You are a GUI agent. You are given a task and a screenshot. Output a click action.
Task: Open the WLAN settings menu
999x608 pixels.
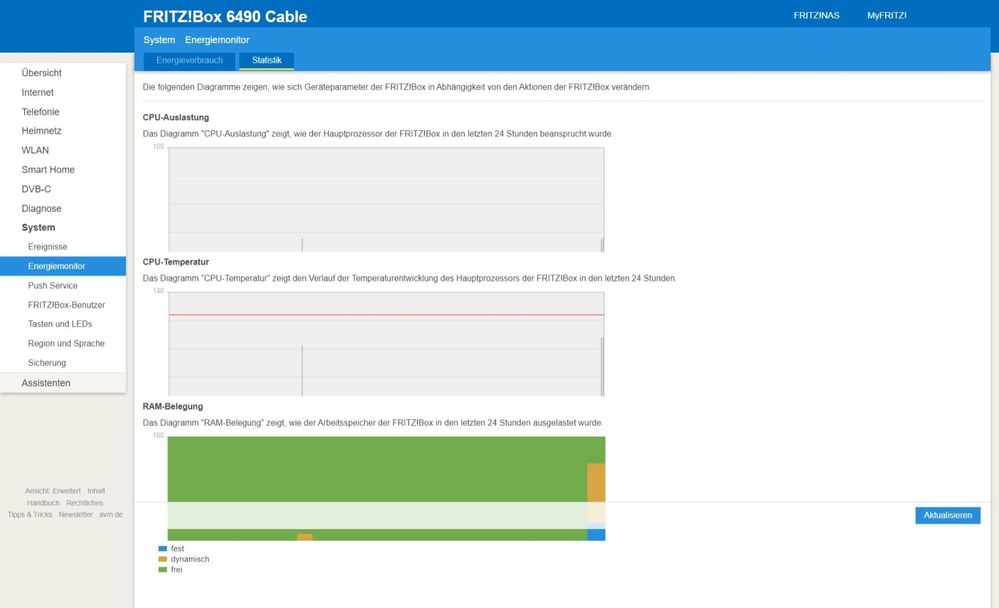(x=35, y=150)
